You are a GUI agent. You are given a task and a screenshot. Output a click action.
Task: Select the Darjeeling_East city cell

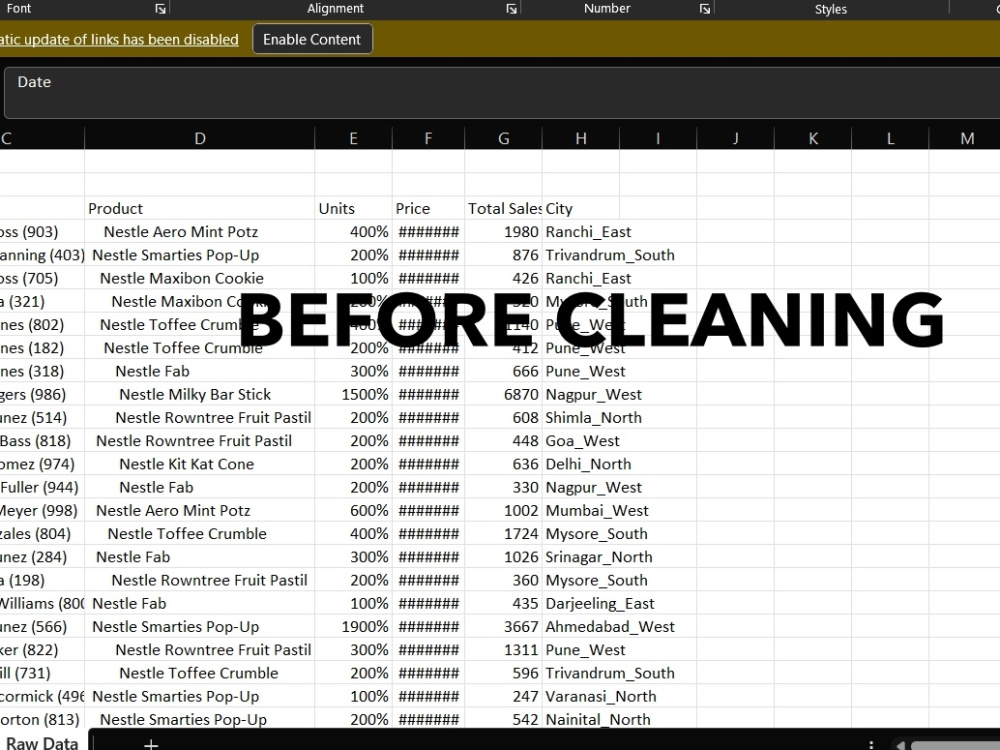[600, 603]
